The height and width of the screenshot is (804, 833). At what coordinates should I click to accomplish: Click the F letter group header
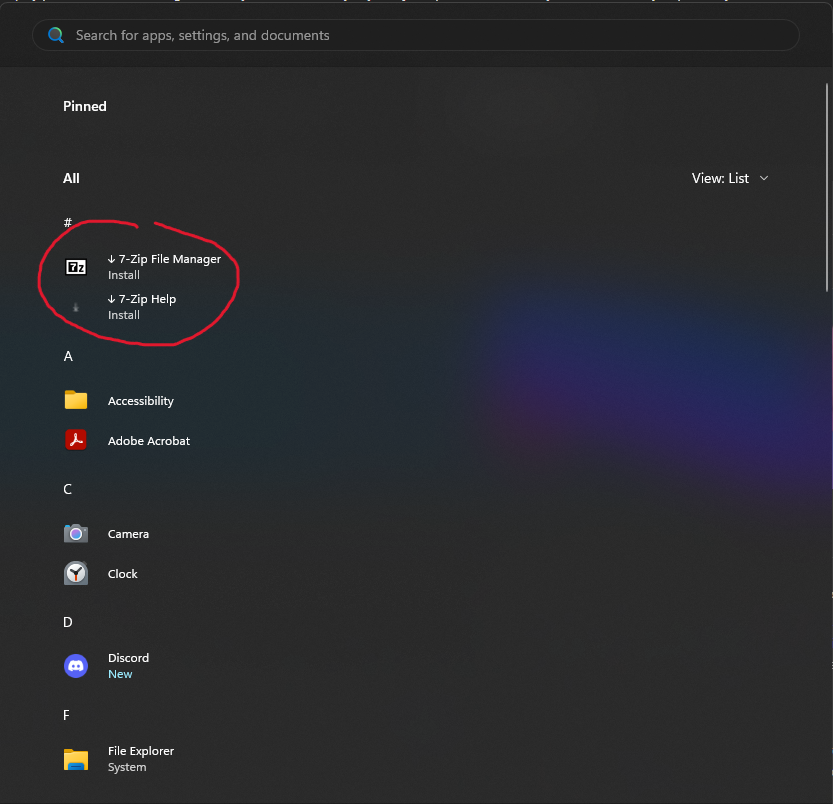[66, 715]
